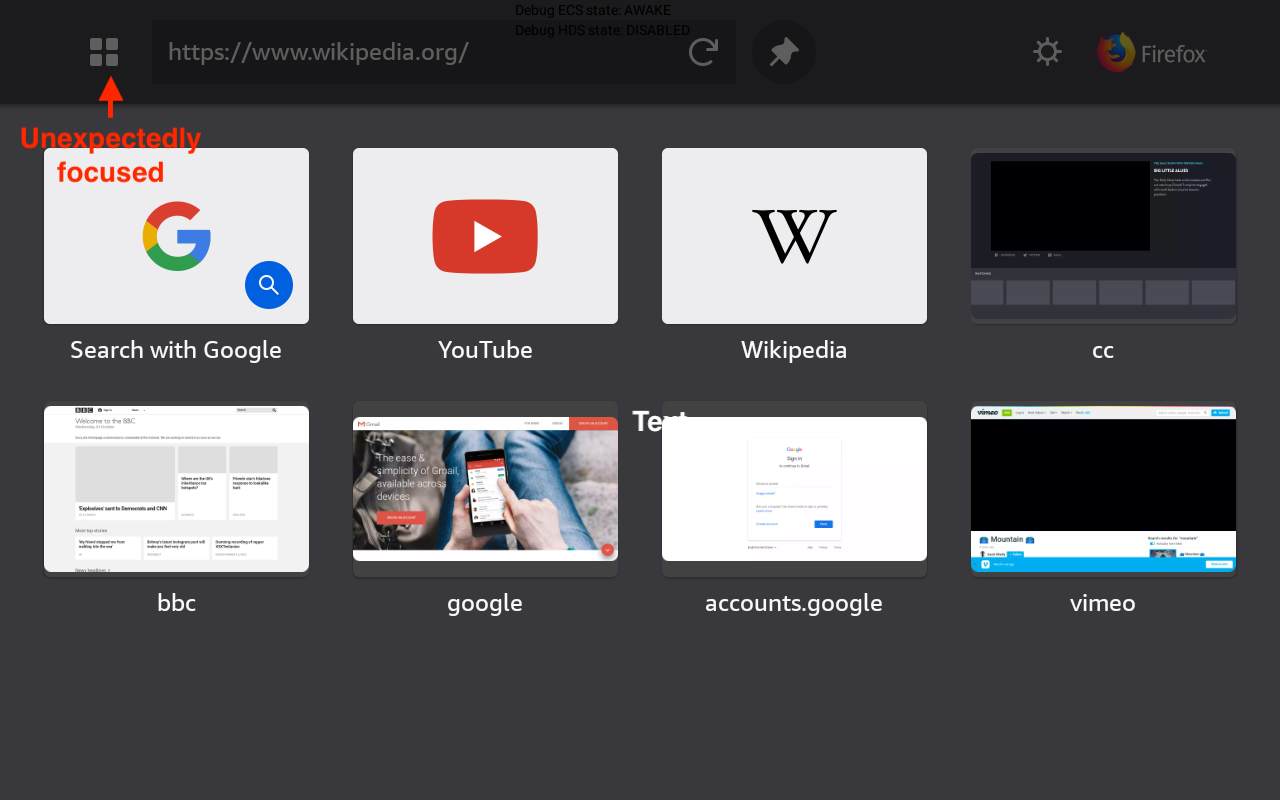Click the vimeo label text
Viewport: 1280px width, 800px height.
pos(1103,602)
